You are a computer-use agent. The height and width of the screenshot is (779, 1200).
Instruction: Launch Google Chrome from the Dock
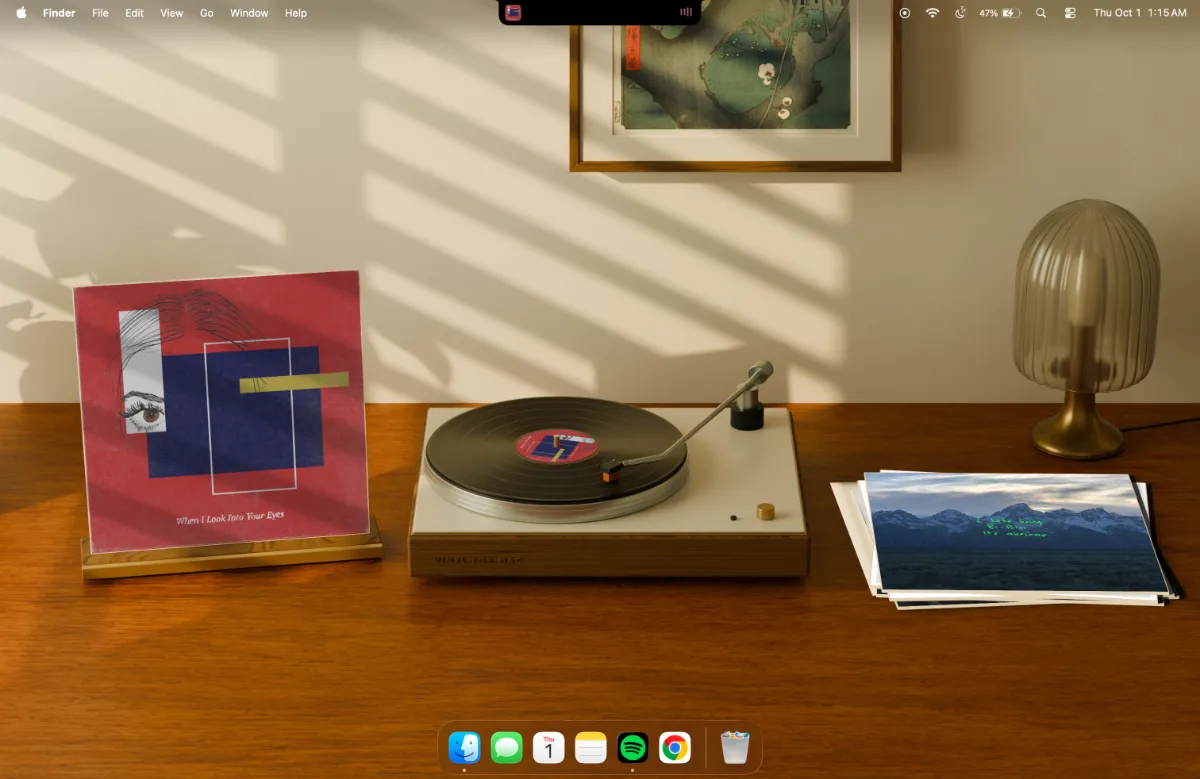[675, 747]
